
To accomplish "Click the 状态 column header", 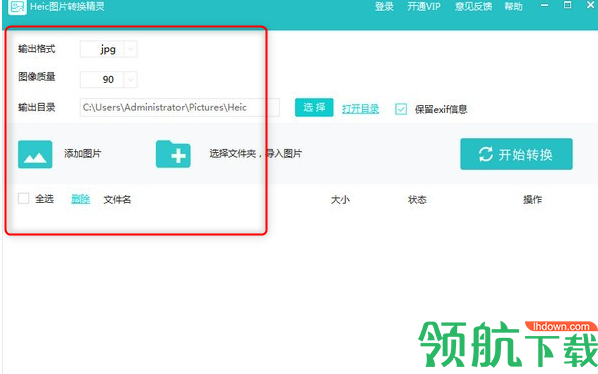I will pos(417,199).
